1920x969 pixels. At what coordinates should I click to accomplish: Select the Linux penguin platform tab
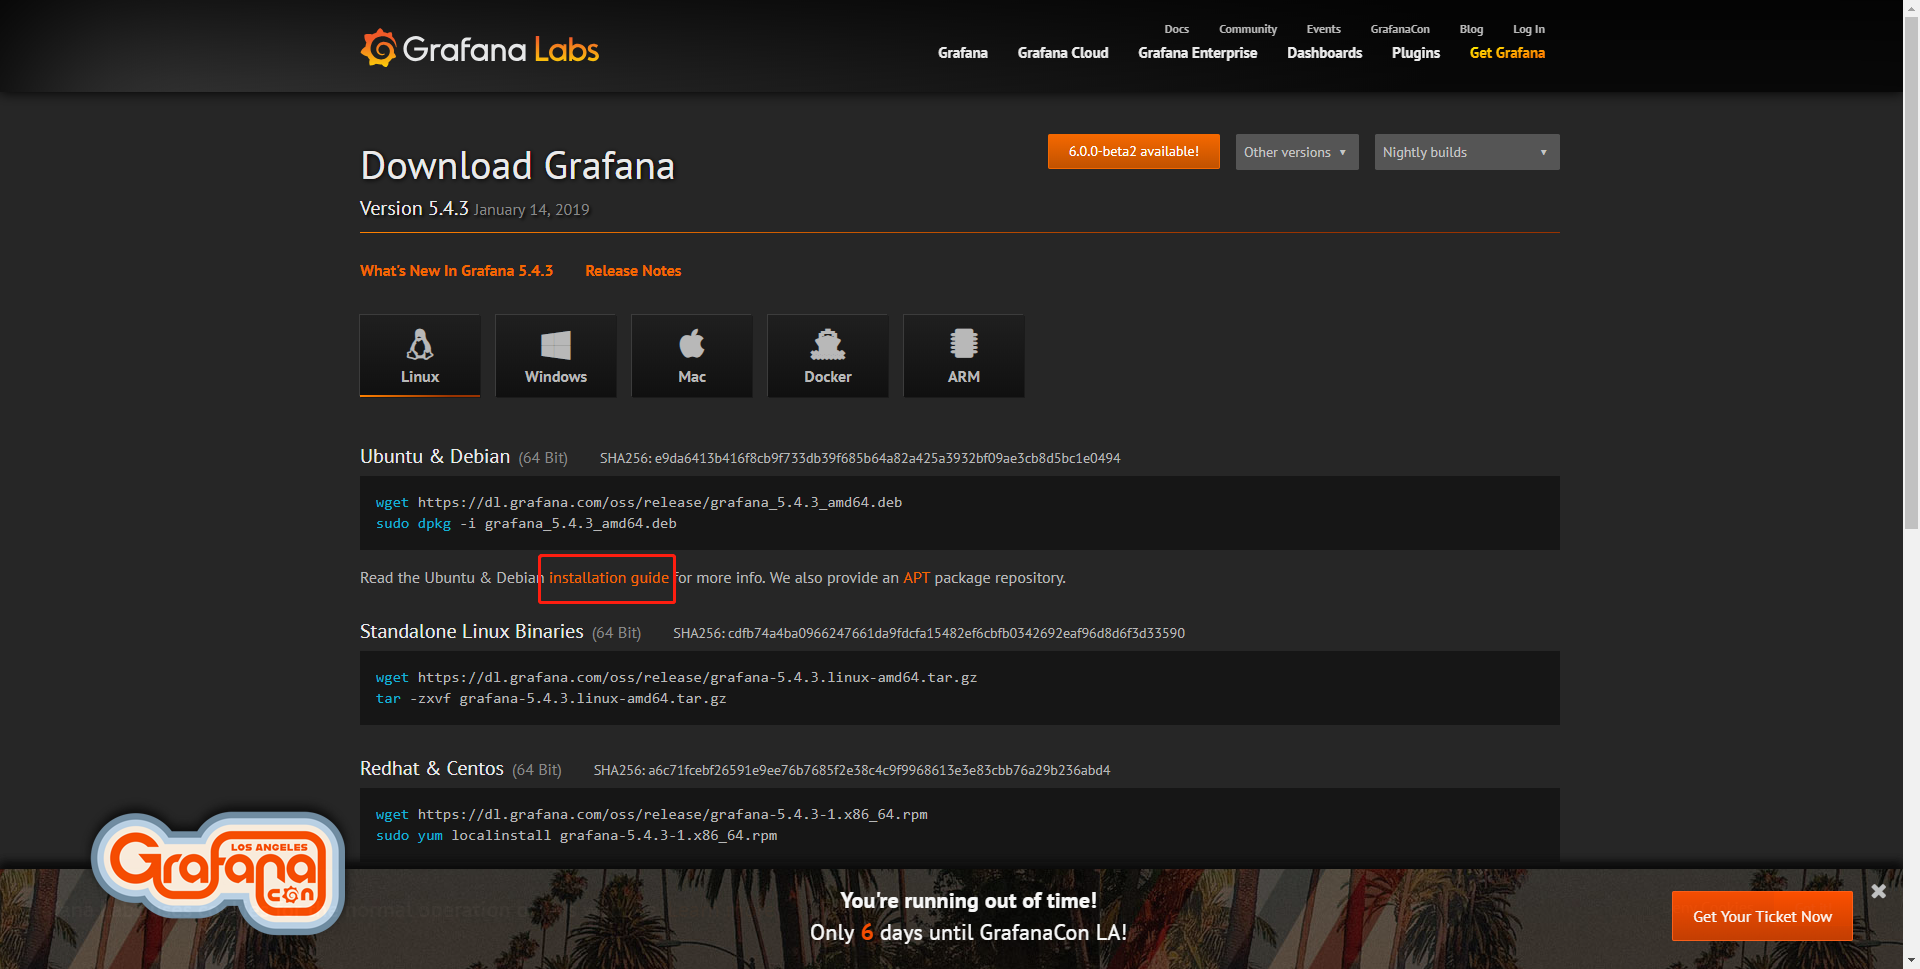[x=420, y=356]
